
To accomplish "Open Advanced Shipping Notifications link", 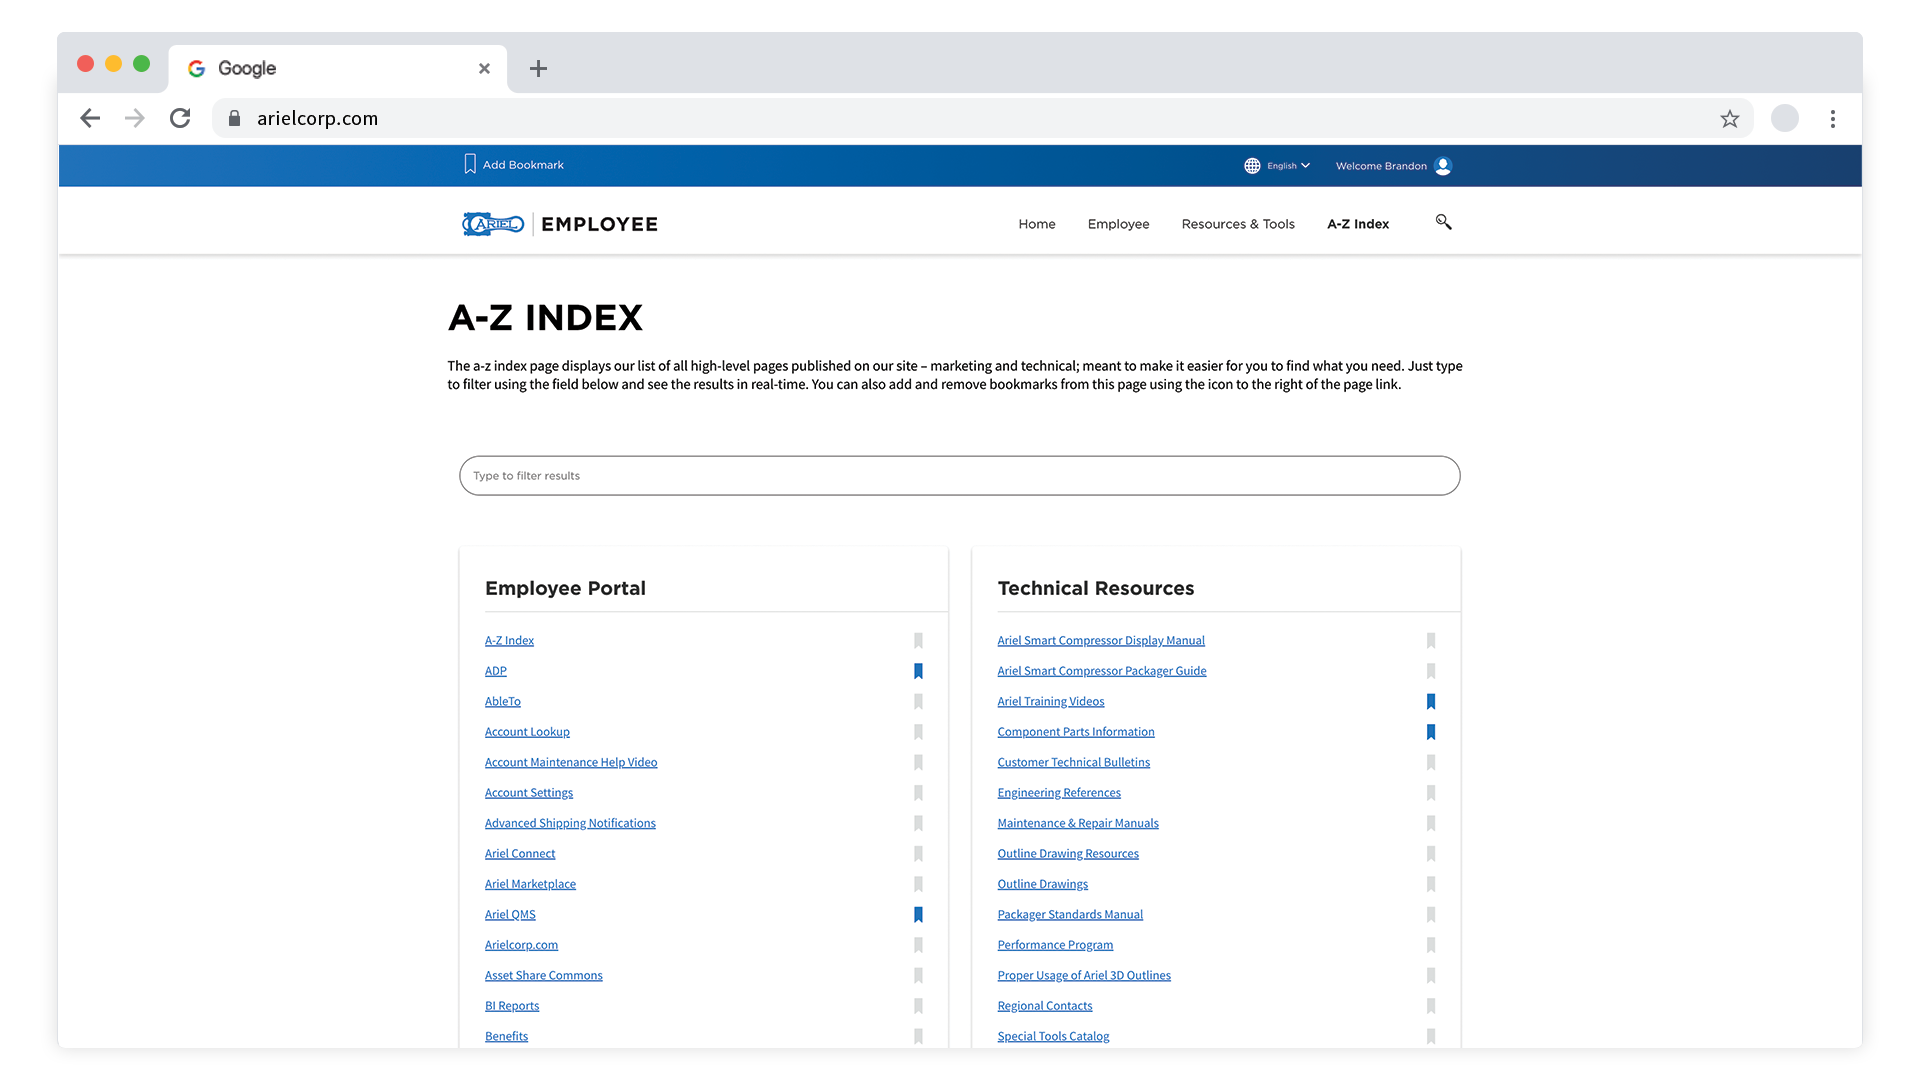I will pos(570,824).
